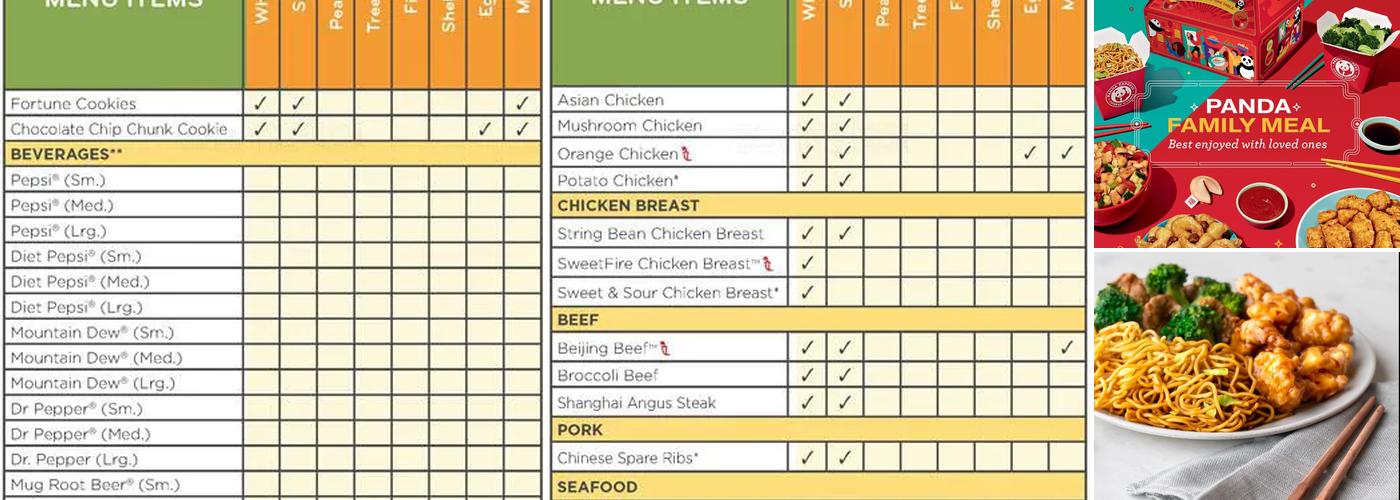The image size is (1400, 500).
Task: Click the first checkmark in the Asian Chicken row
Action: coord(807,100)
